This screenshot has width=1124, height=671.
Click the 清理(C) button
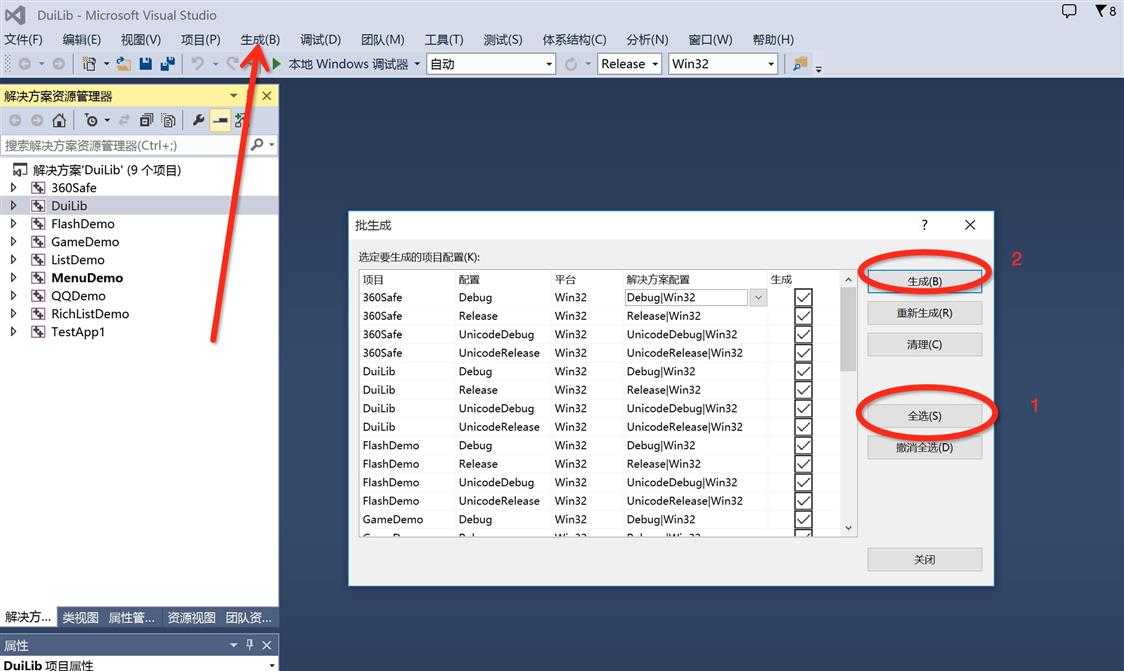click(x=925, y=345)
